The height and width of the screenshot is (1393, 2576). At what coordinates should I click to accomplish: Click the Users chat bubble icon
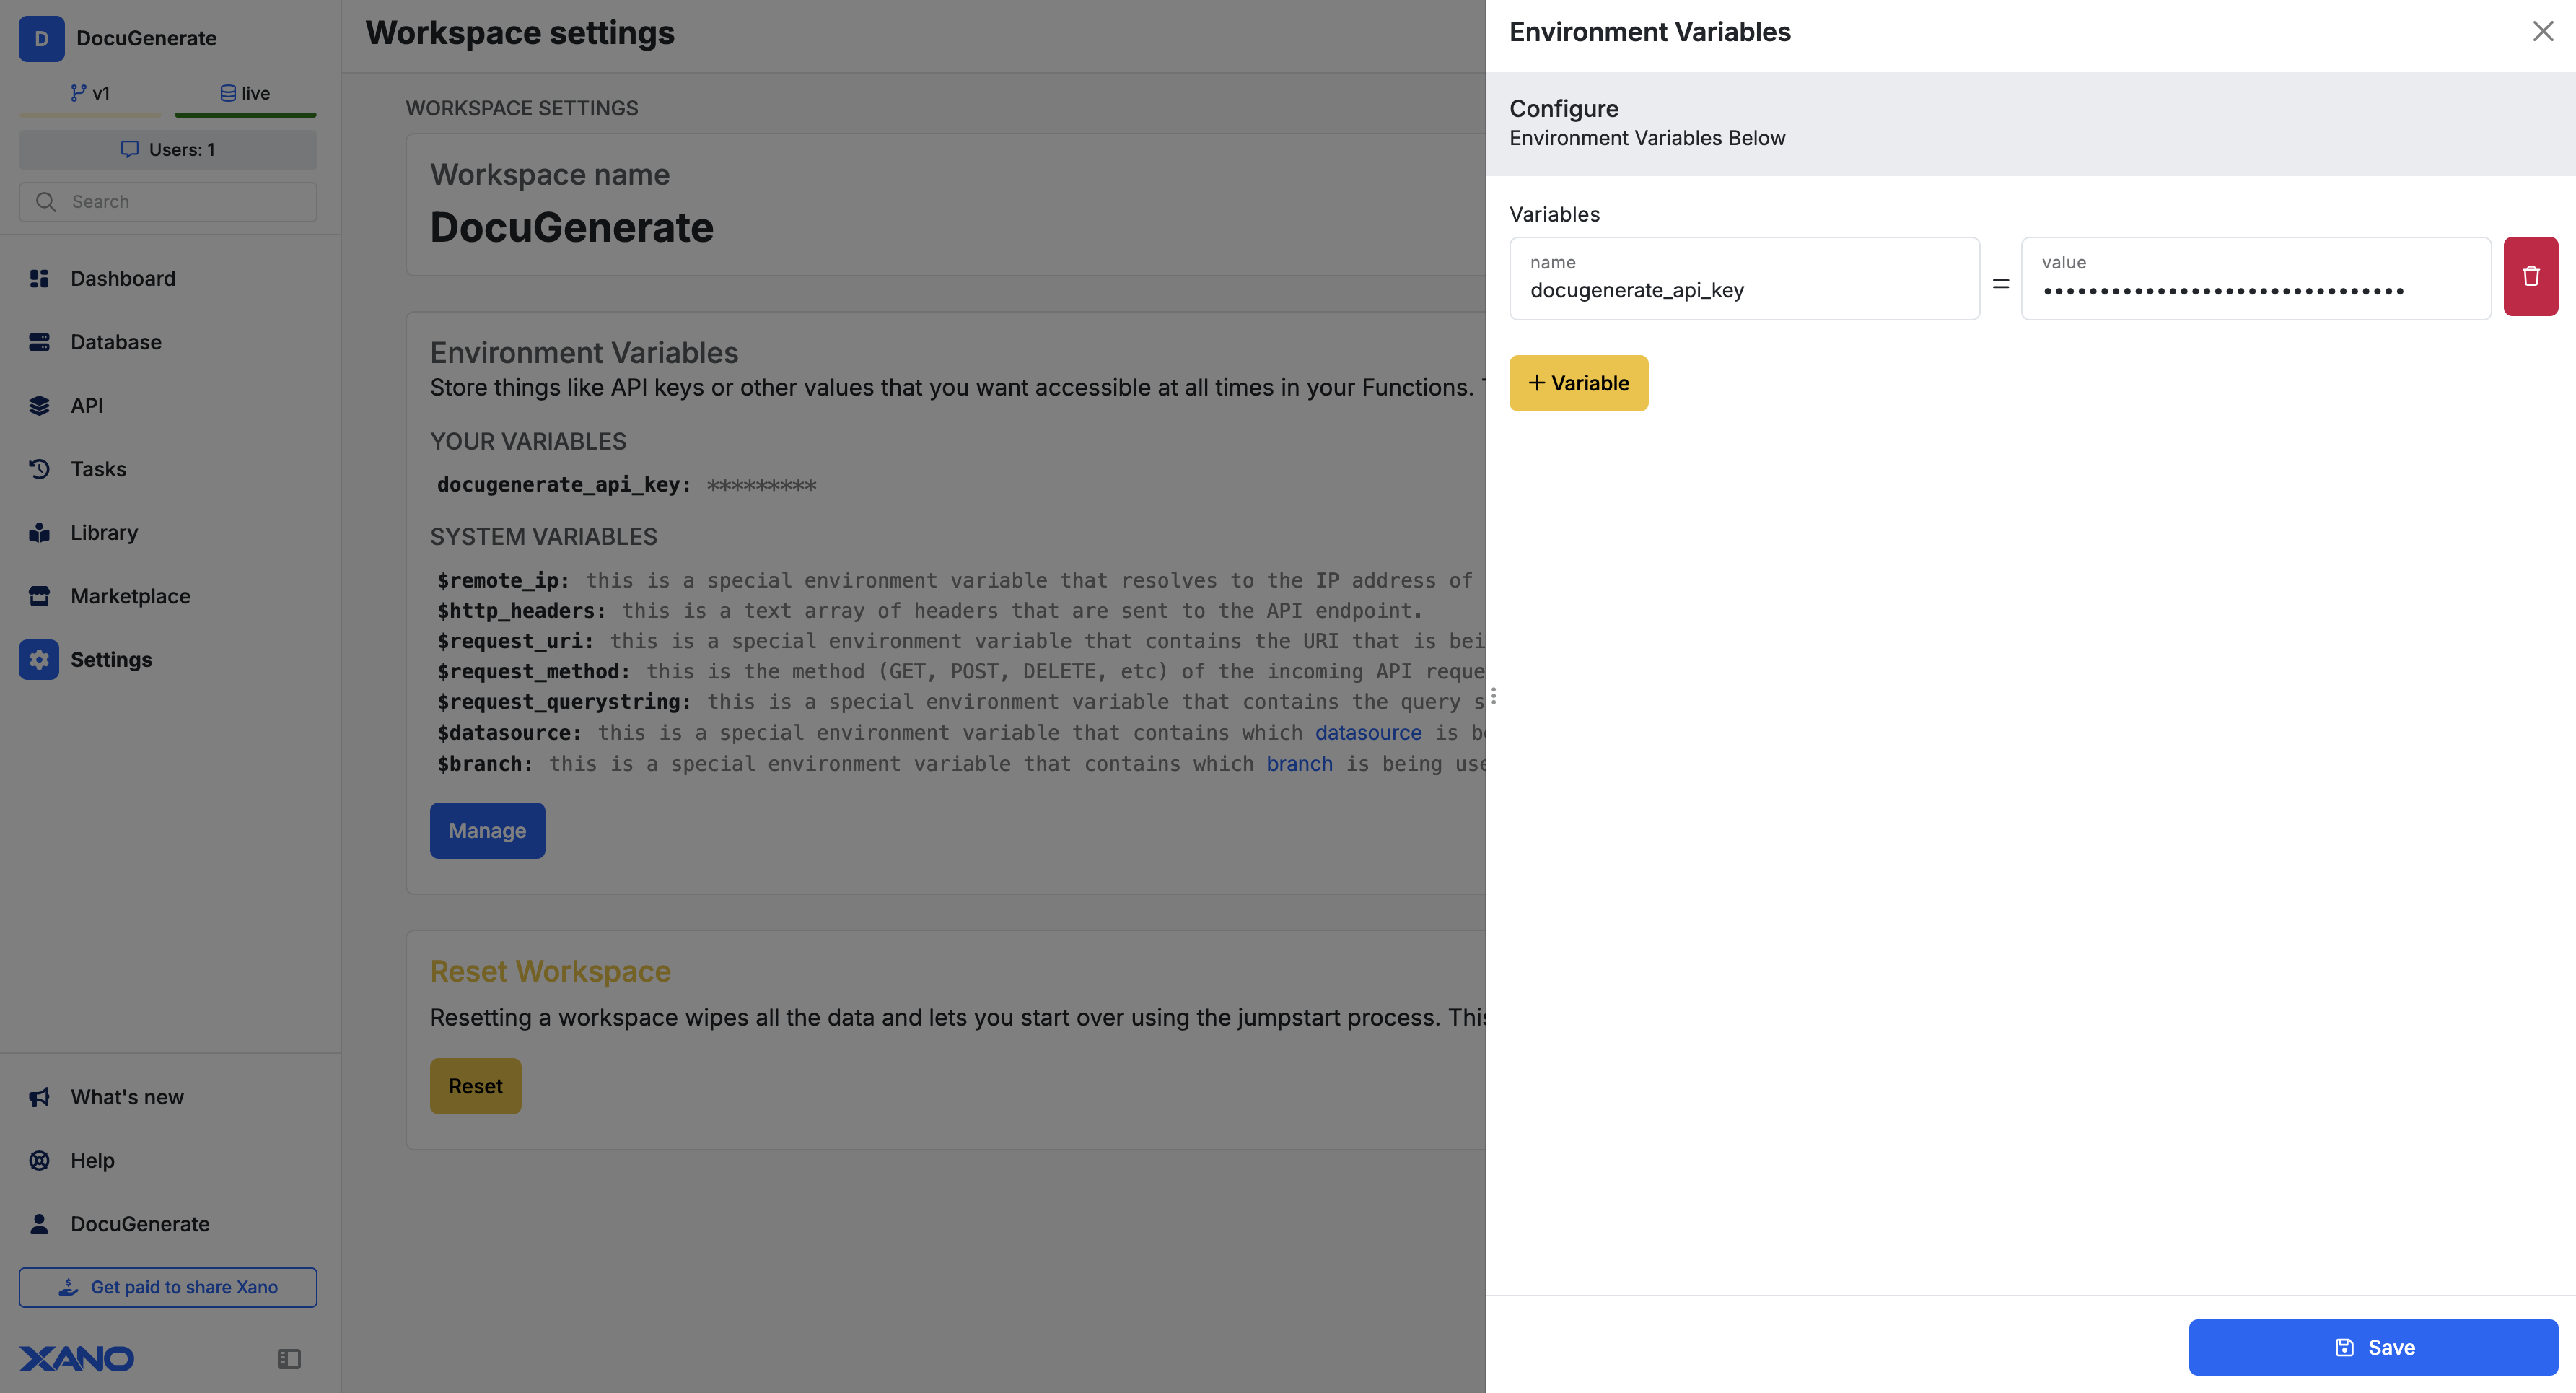coord(129,149)
